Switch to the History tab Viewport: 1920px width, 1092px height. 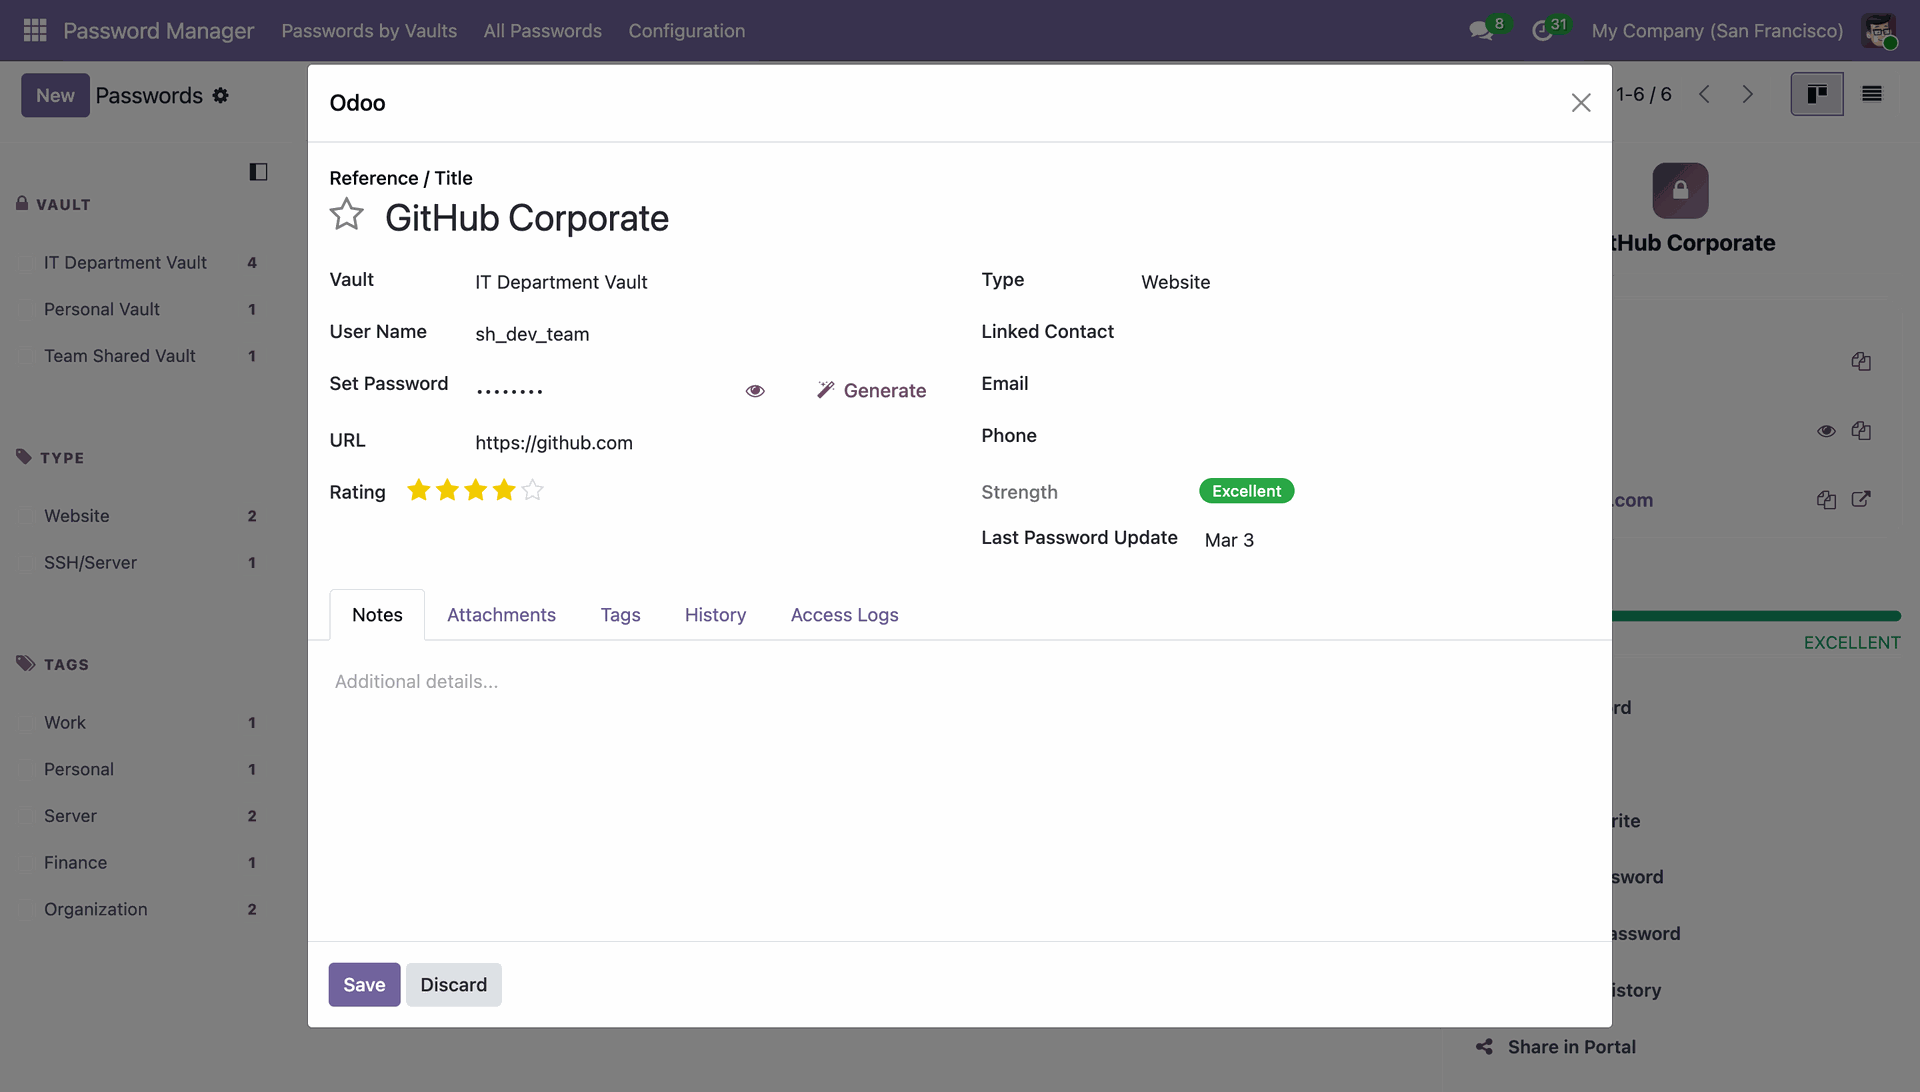(x=715, y=615)
